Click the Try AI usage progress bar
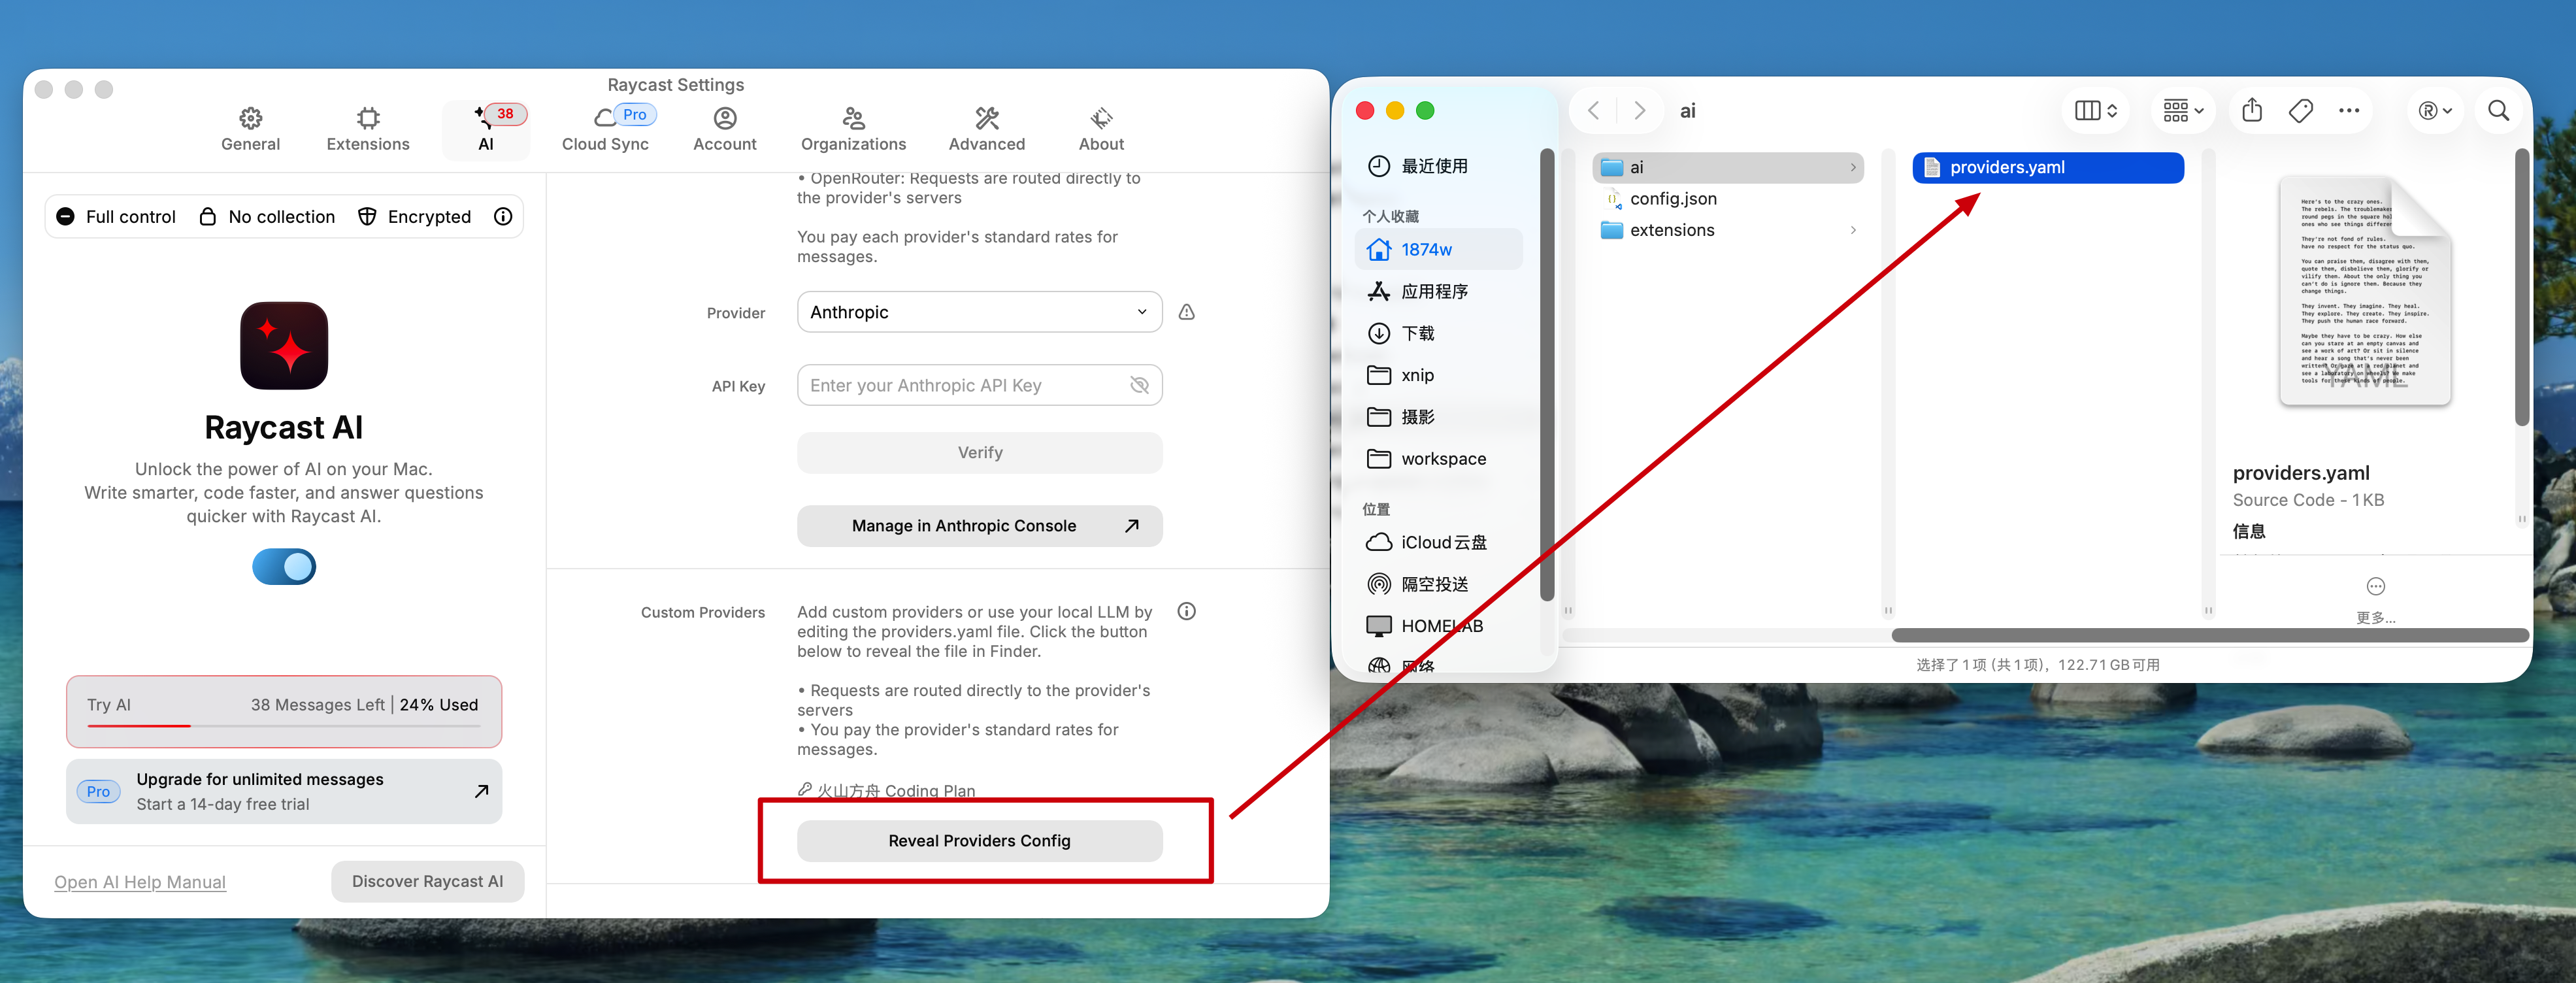The height and width of the screenshot is (983, 2576). [284, 725]
